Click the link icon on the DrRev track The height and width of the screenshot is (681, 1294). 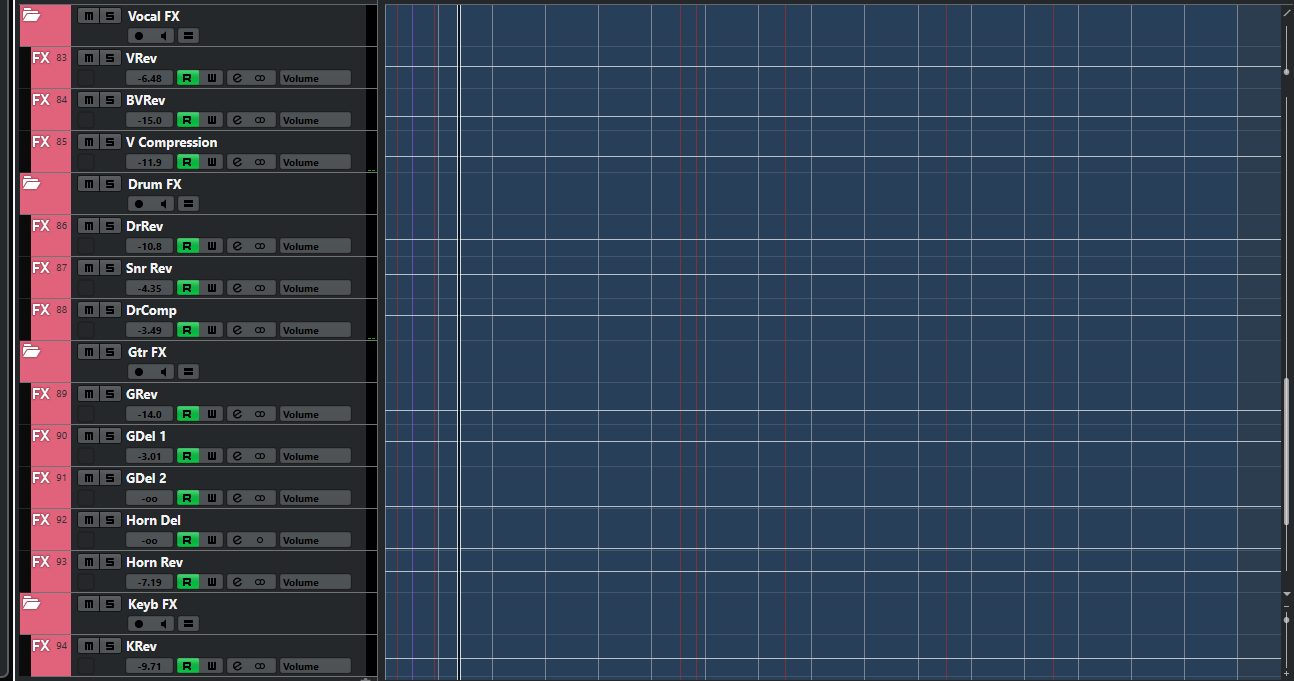click(x=260, y=246)
